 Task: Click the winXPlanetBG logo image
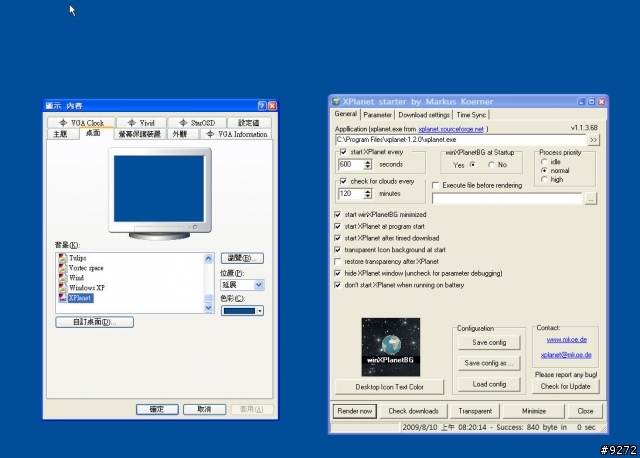coord(391,347)
